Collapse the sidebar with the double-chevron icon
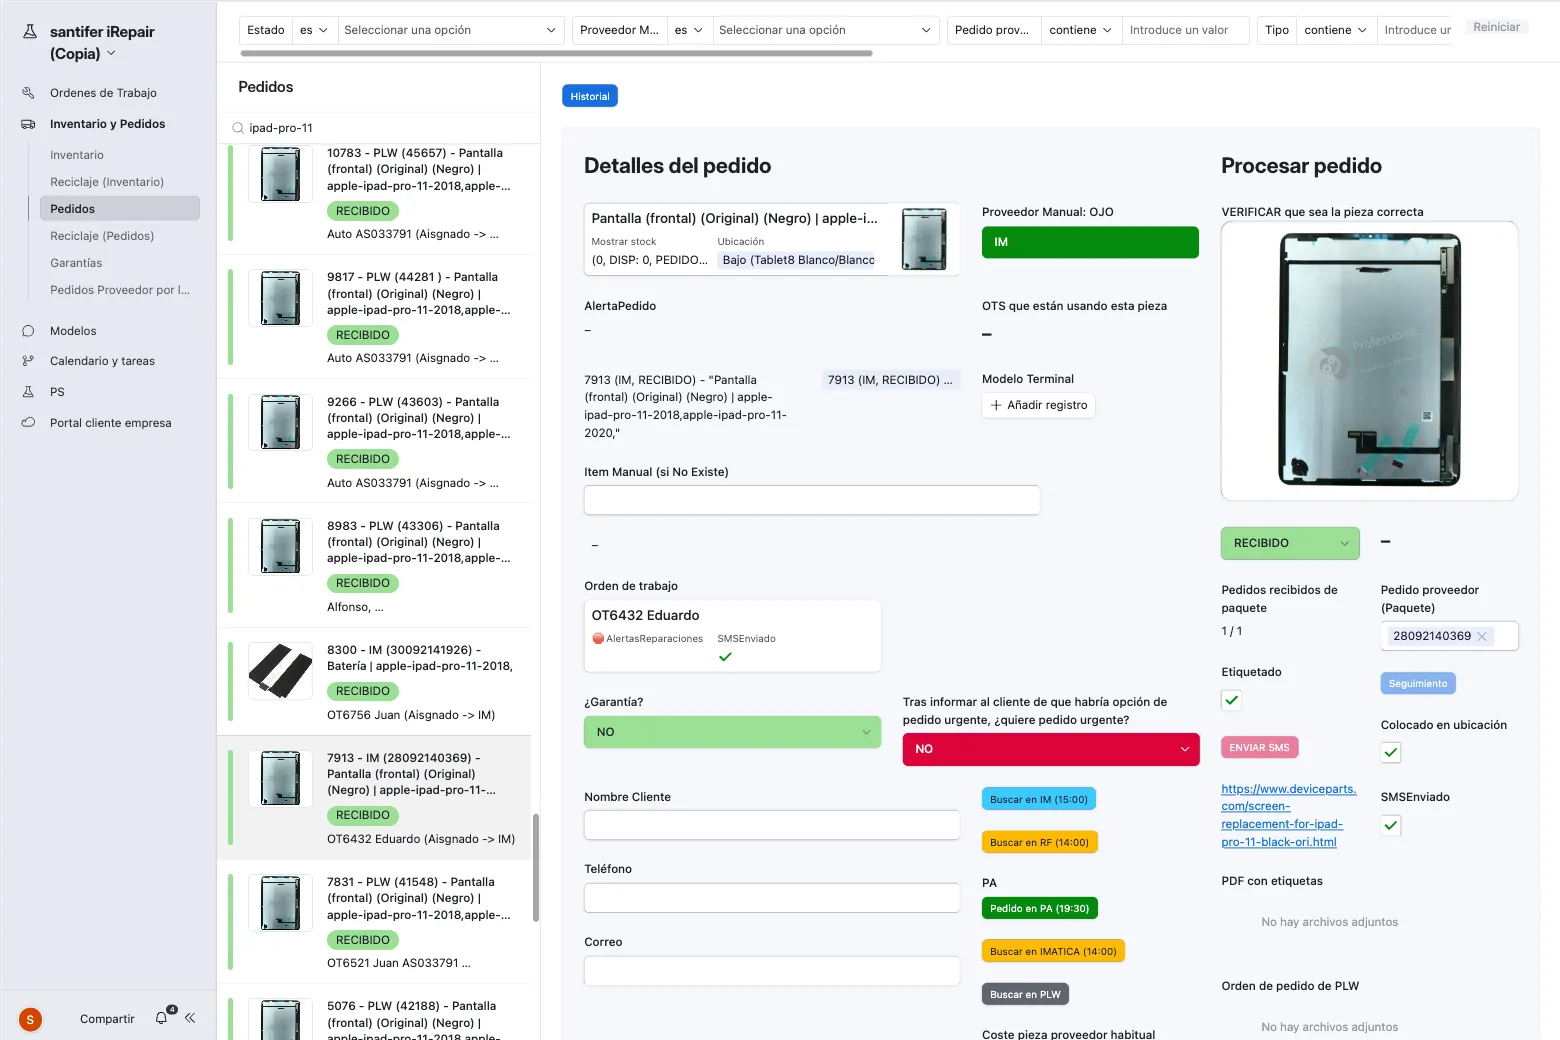This screenshot has width=1560, height=1040. coord(190,1018)
